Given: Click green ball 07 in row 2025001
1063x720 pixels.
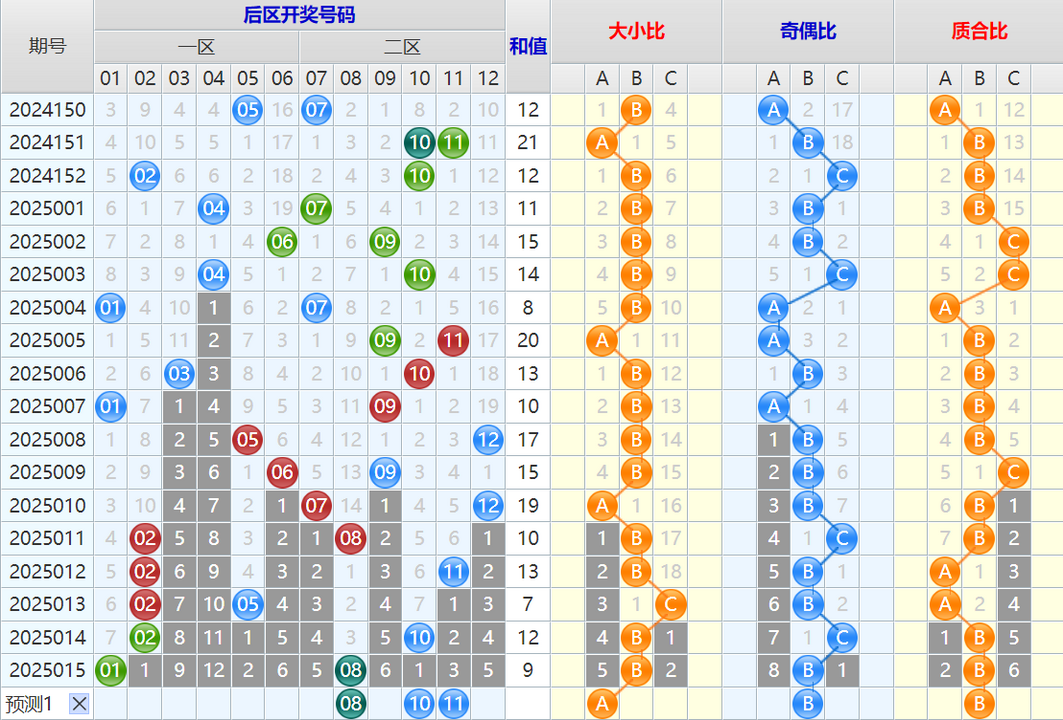Looking at the screenshot, I should pos(316,208).
